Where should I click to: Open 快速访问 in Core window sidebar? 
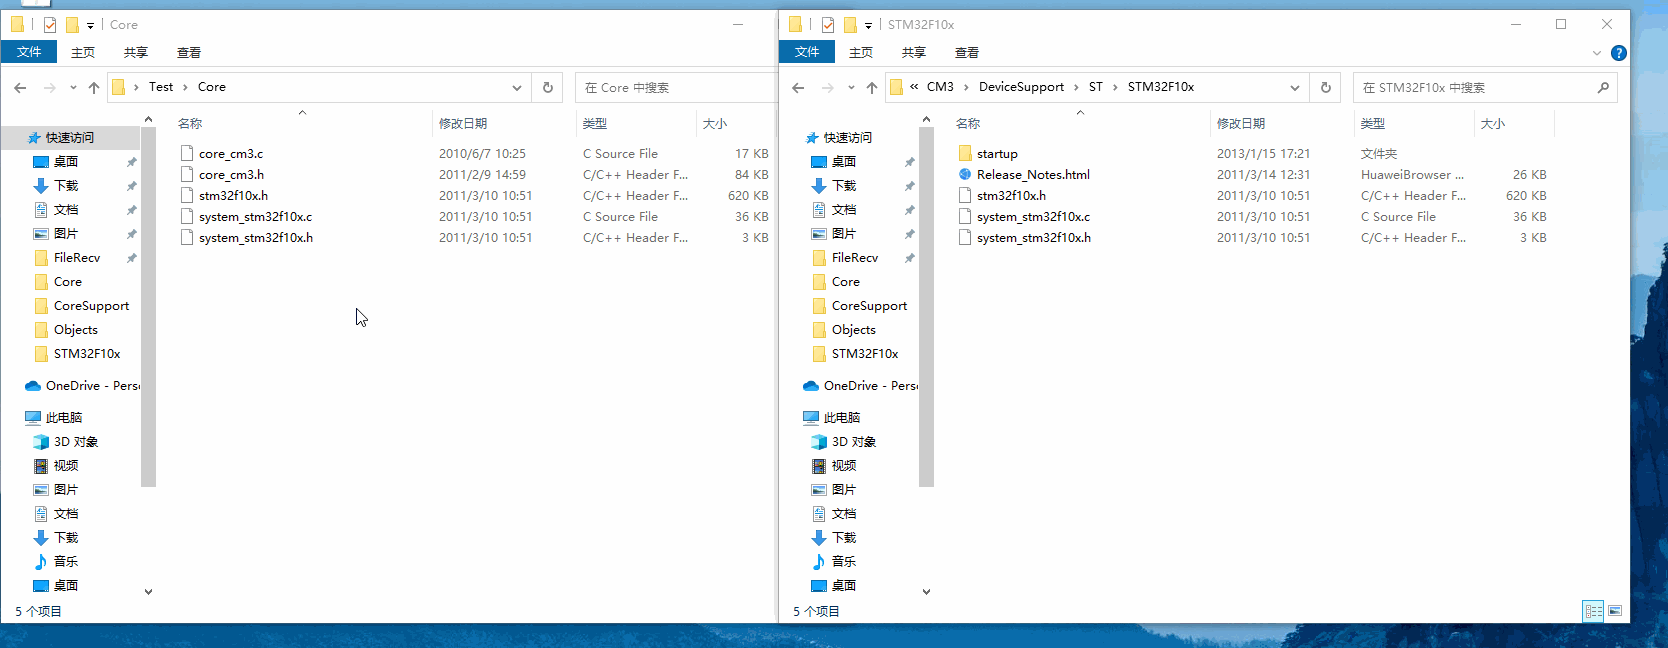70,138
